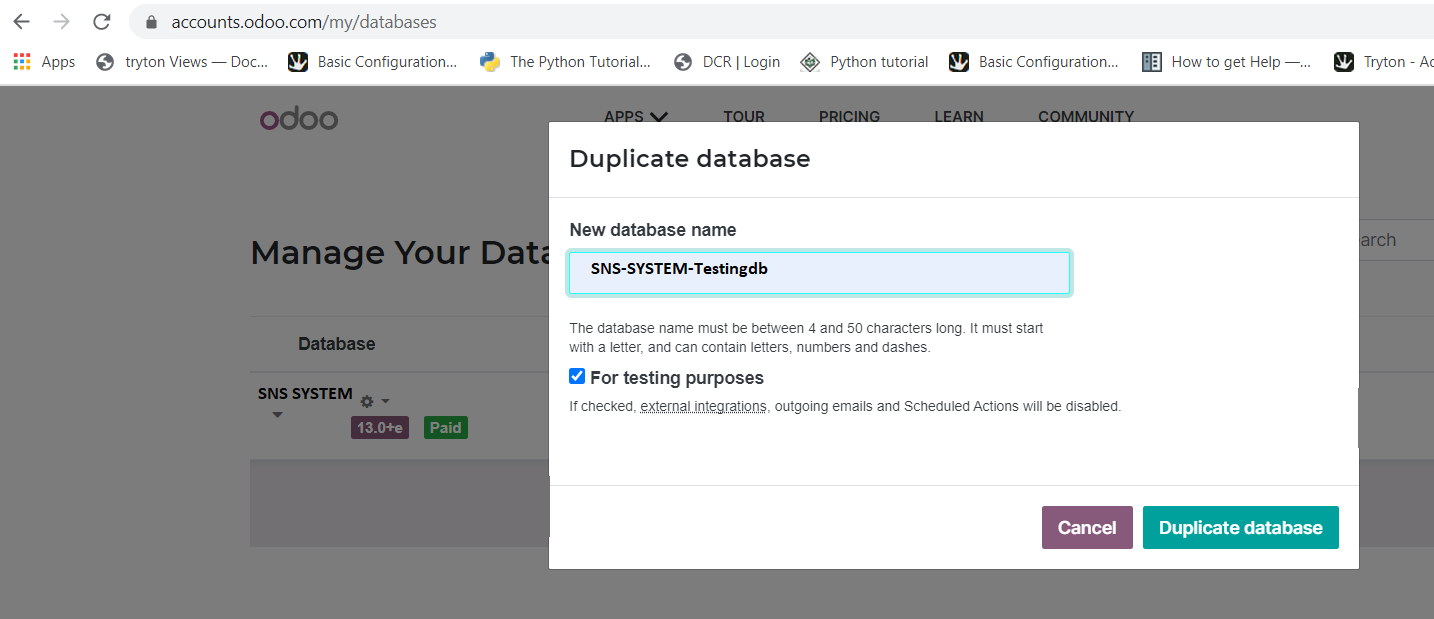Reload the page with refresh icon
The image size is (1434, 619).
coord(101,21)
